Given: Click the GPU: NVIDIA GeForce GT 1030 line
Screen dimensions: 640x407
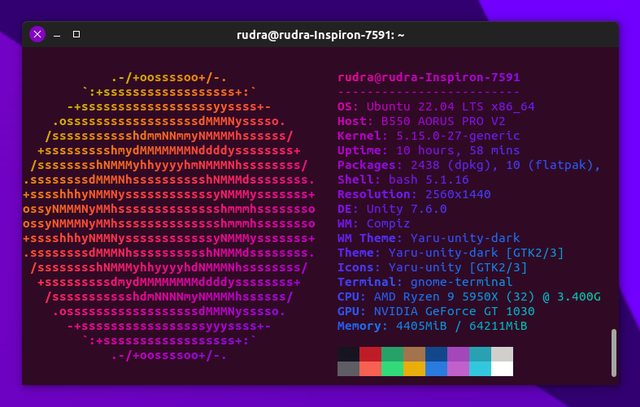Looking at the screenshot, I should (x=436, y=311).
